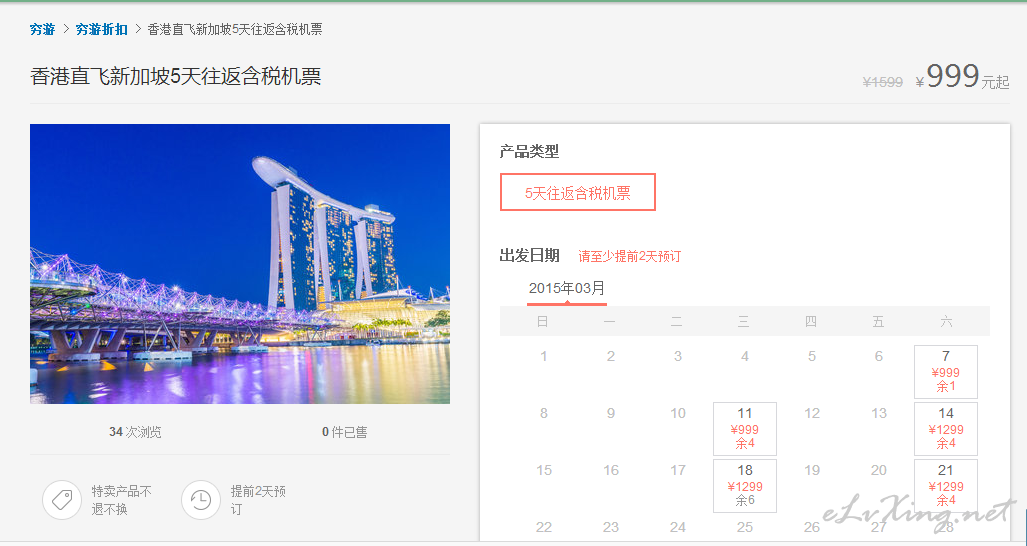Screen dimensions: 1027x546
Task: Click the page title 香港直飞新加坡5天往返含税机票
Action: click(176, 77)
